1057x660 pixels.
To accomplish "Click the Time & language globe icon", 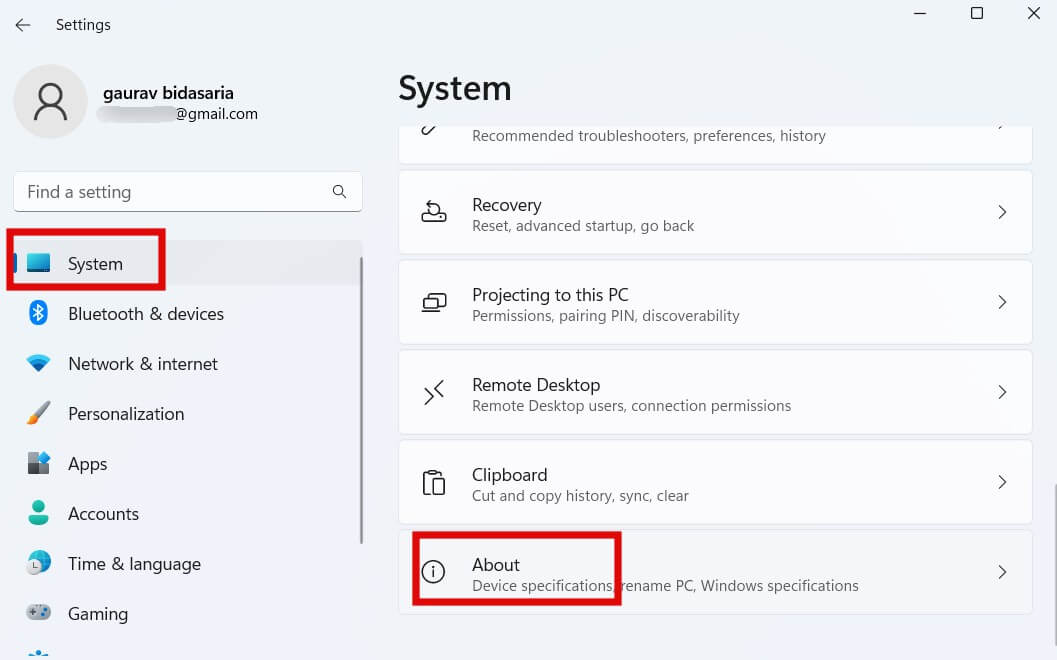I will coord(39,564).
